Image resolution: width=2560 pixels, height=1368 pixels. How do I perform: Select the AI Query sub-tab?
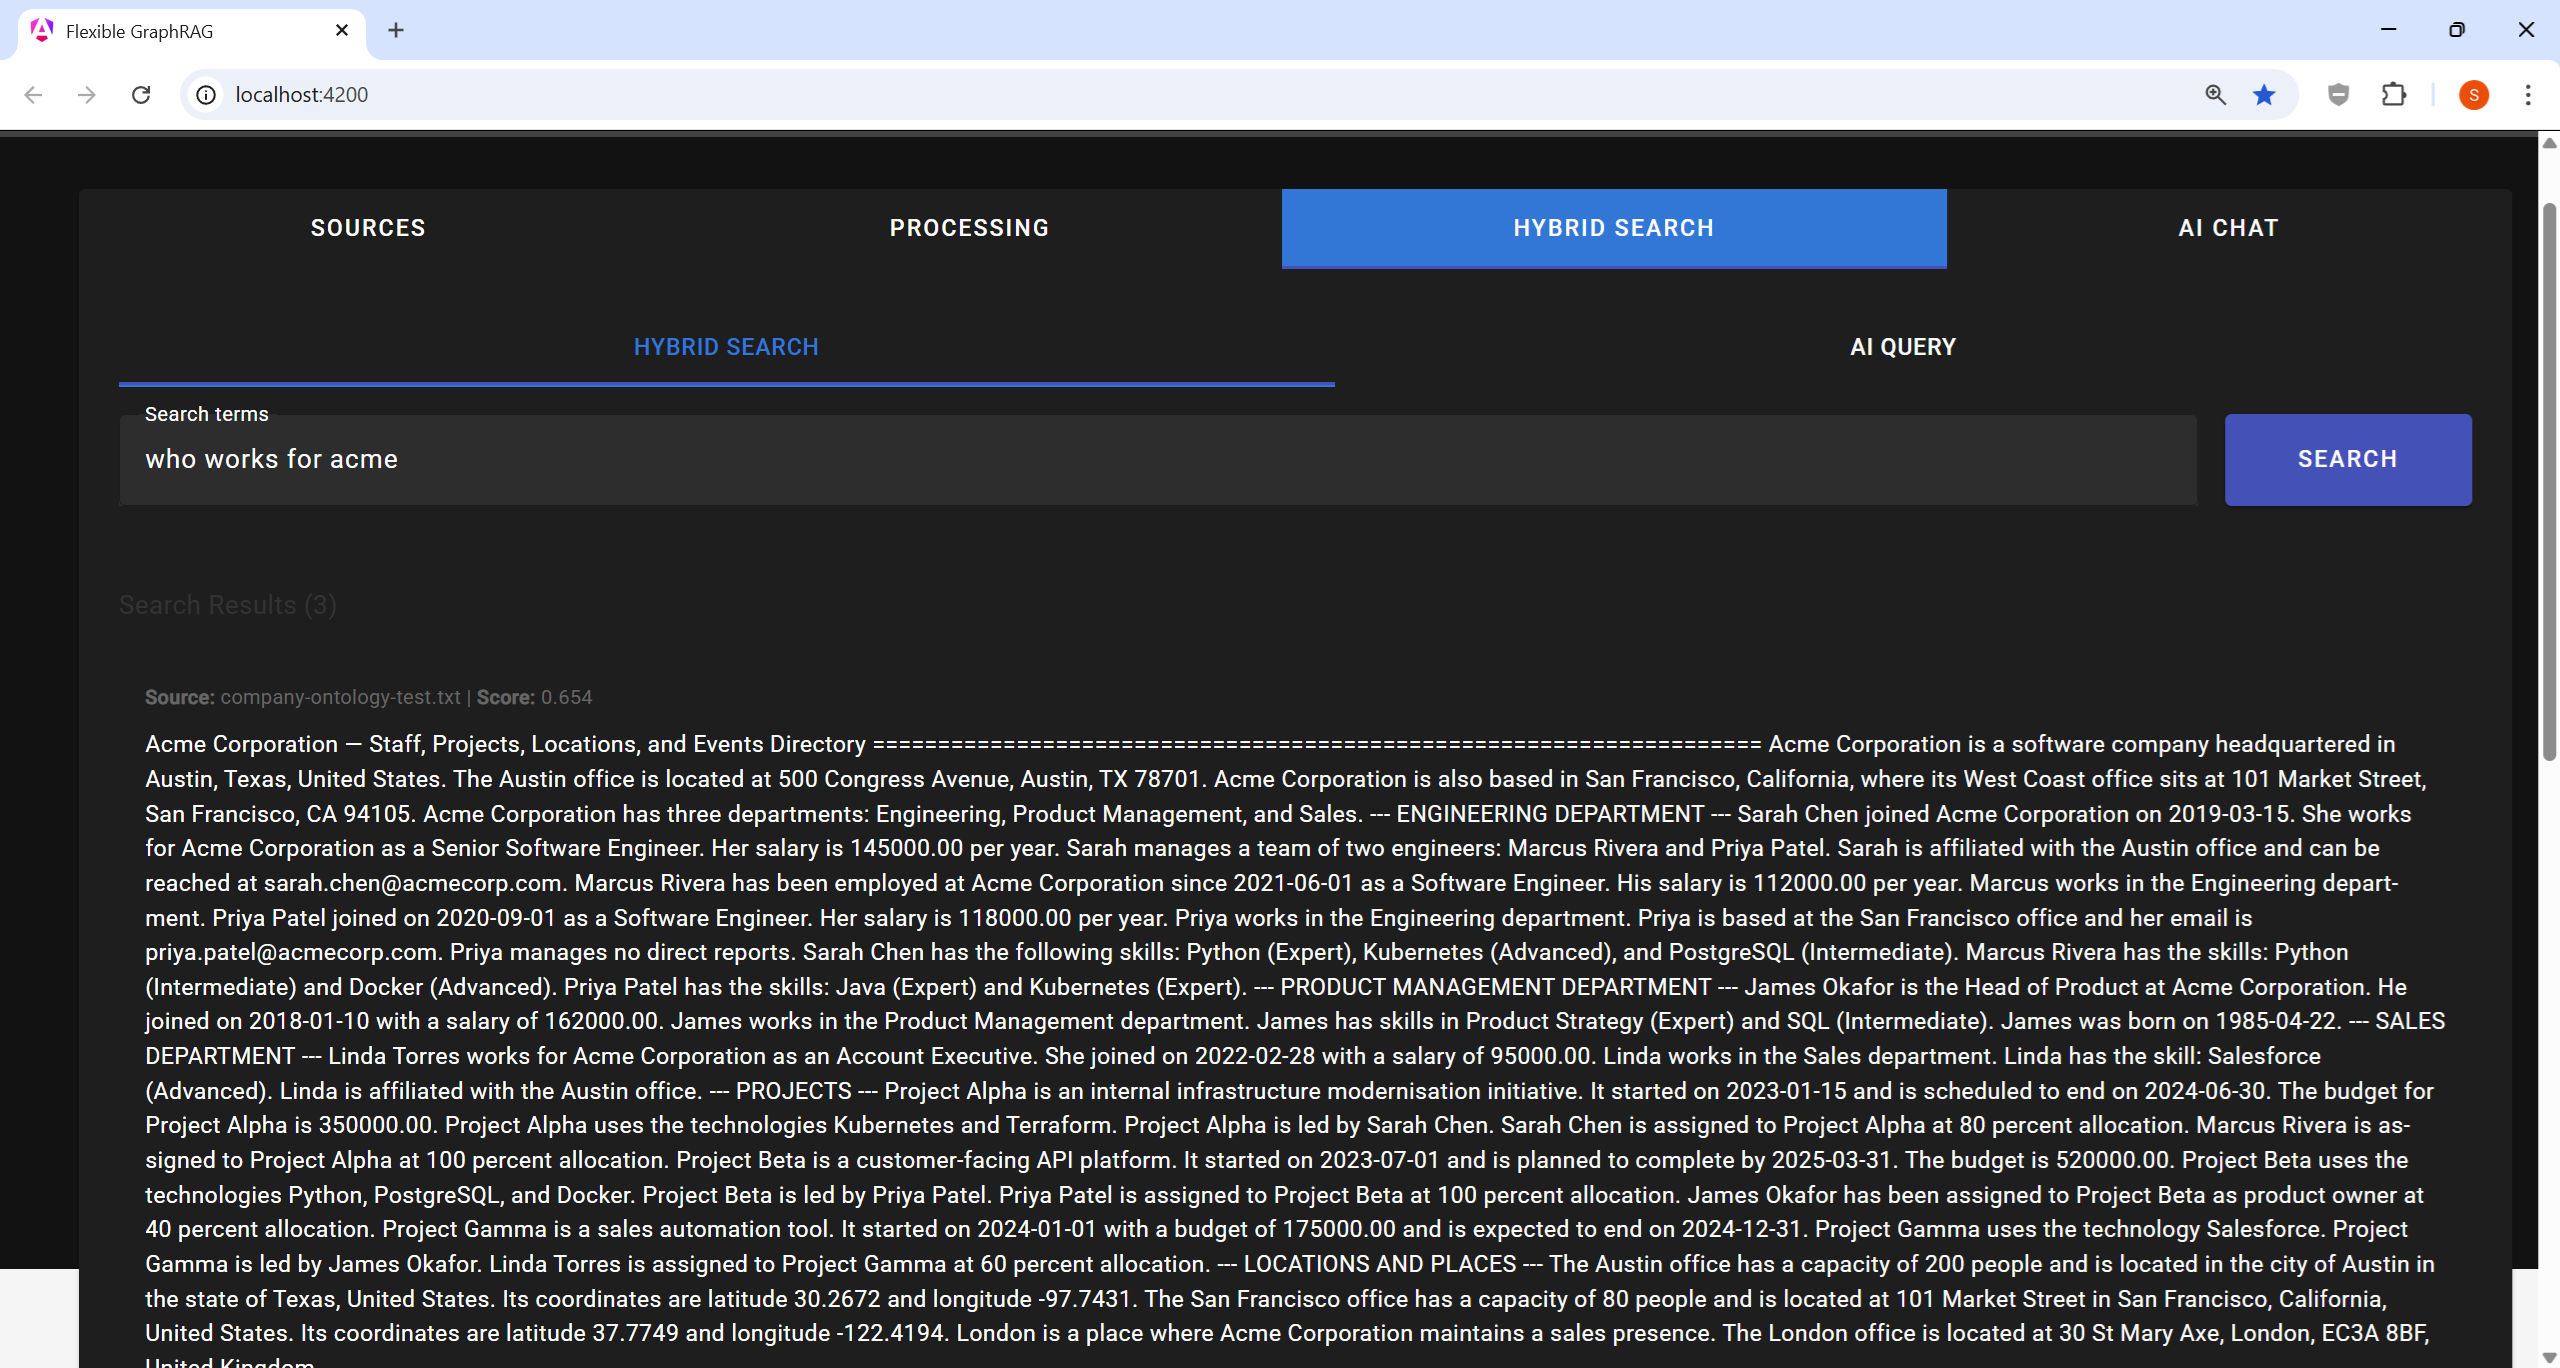(x=1902, y=347)
